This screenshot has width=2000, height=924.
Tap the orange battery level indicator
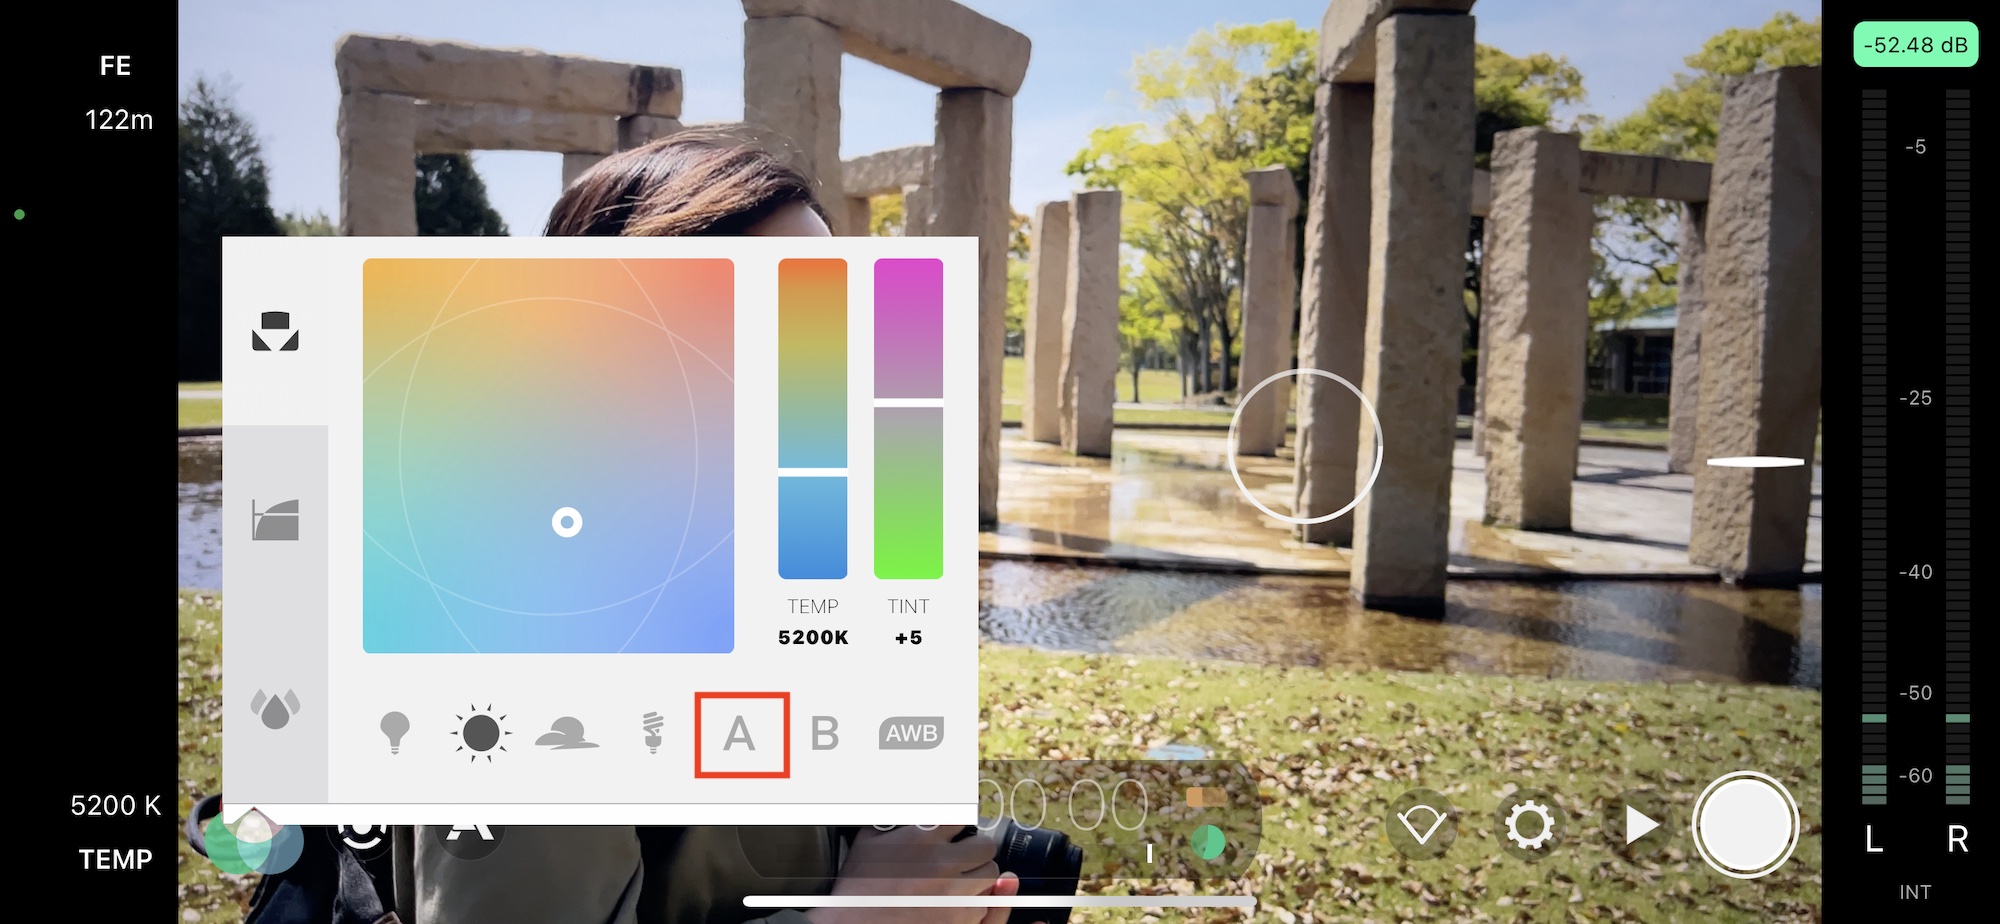[1205, 797]
